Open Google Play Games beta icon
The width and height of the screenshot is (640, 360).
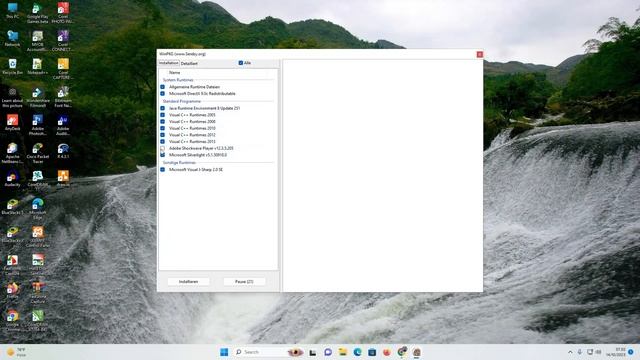[38, 13]
